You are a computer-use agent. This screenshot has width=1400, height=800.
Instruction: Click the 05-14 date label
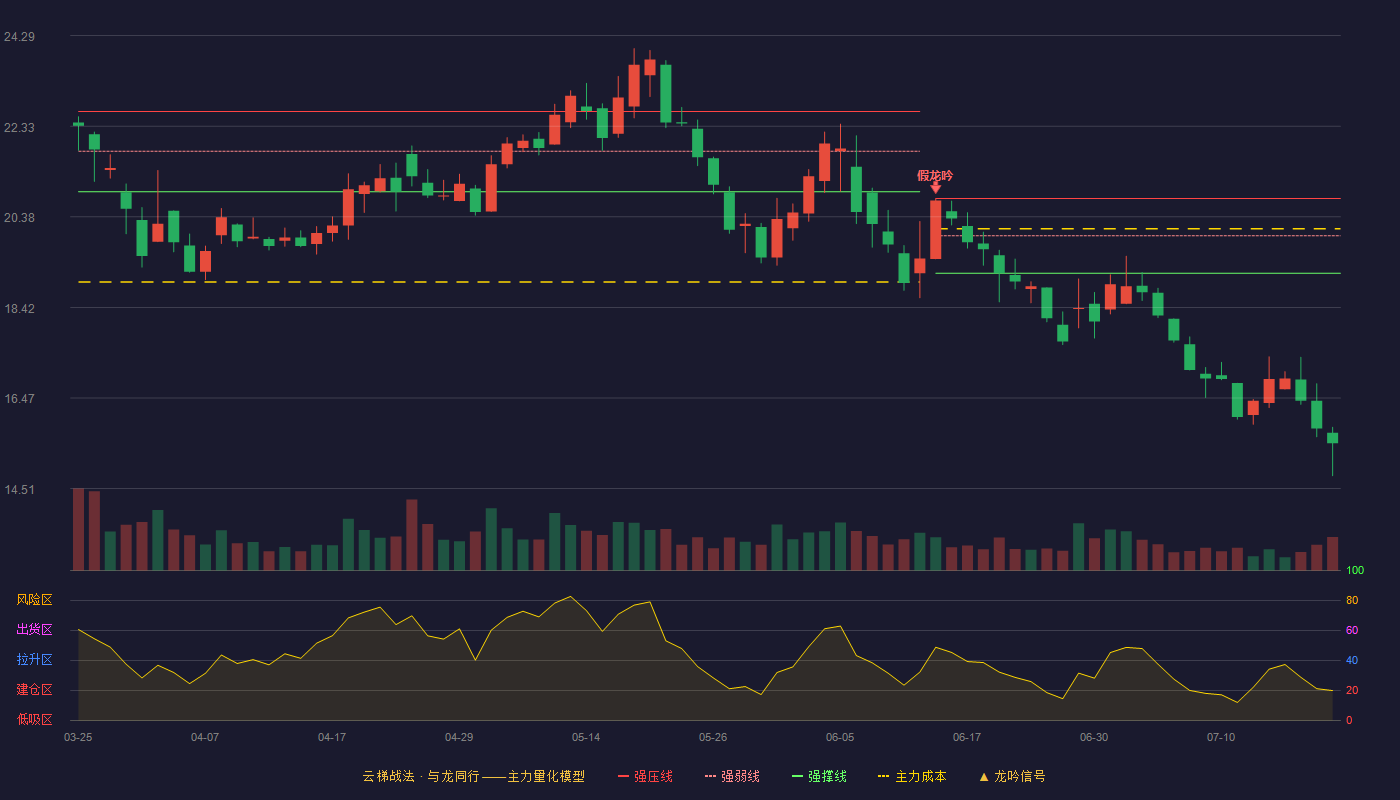pos(586,737)
